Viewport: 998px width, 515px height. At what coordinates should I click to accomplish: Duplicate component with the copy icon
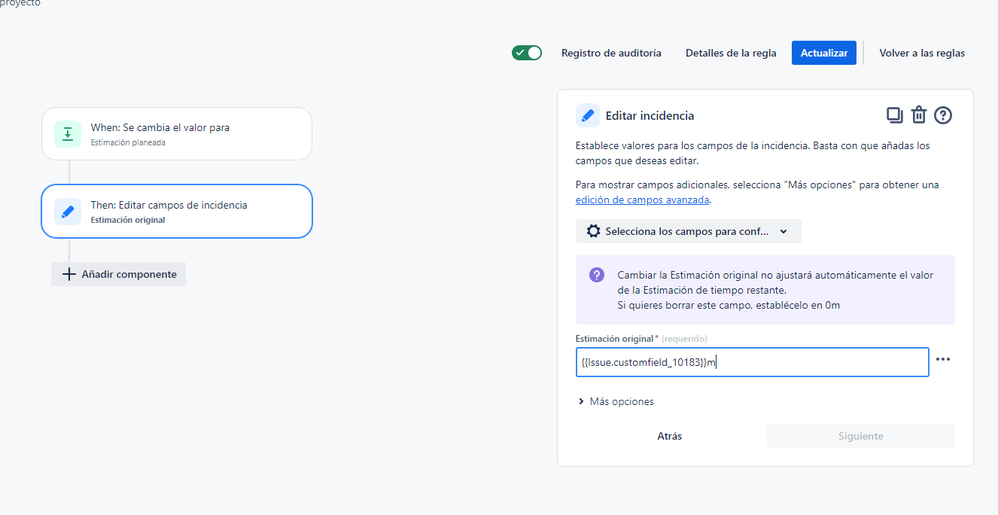click(894, 115)
